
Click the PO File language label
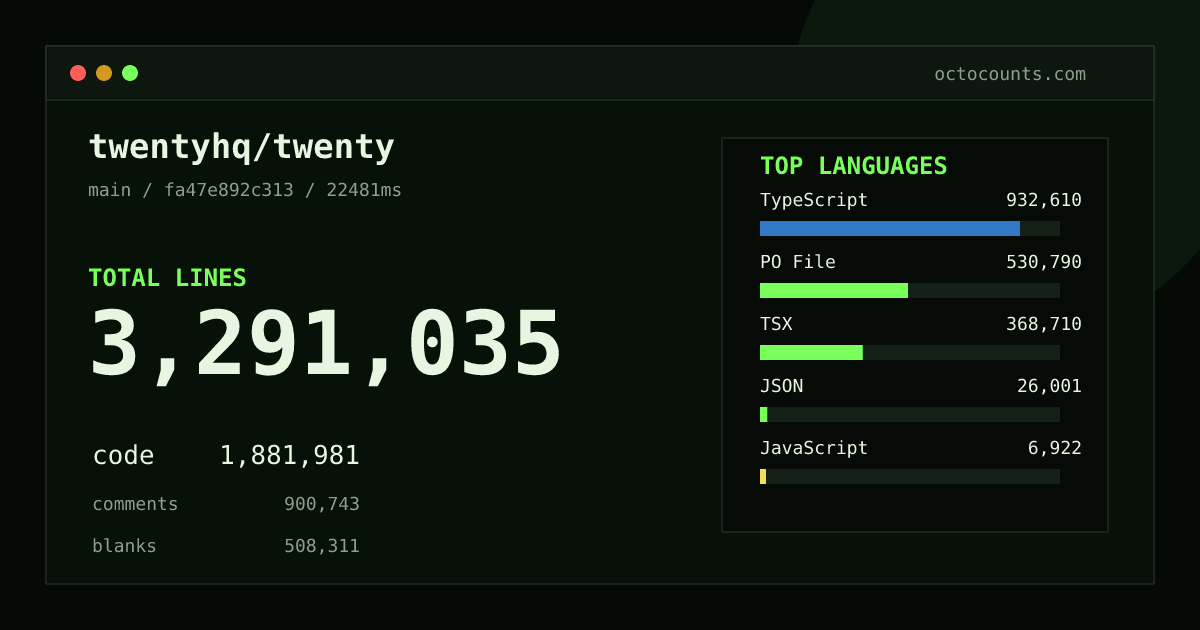pyautogui.click(x=798, y=262)
